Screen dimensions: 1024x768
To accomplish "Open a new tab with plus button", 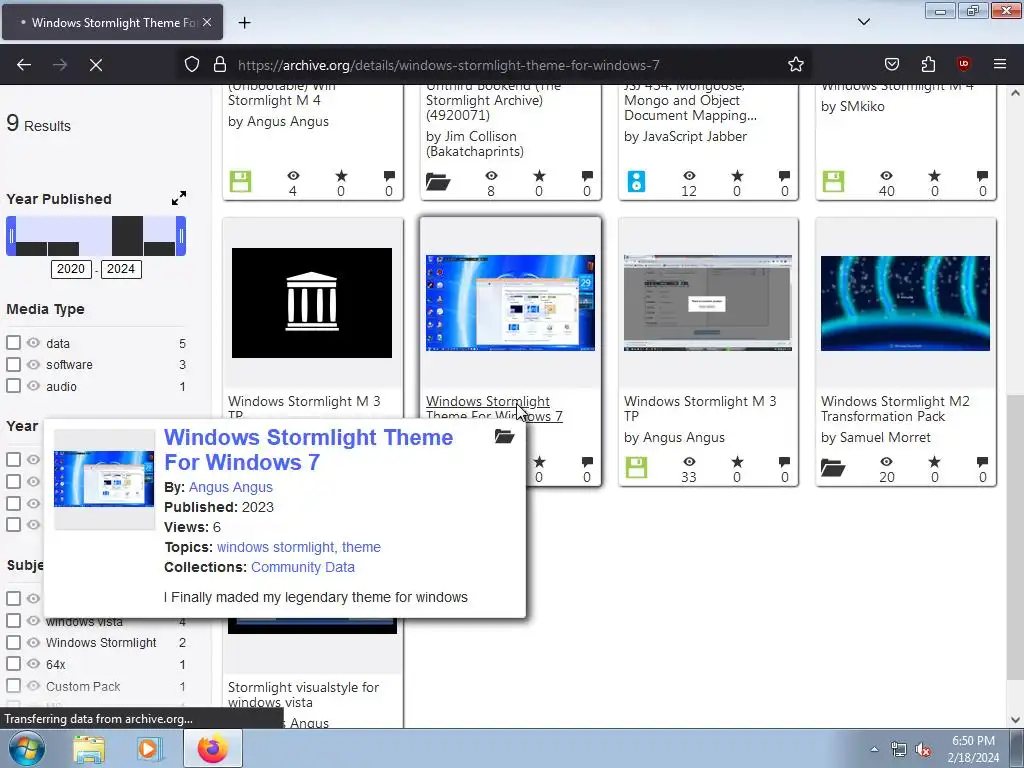I will (x=244, y=23).
